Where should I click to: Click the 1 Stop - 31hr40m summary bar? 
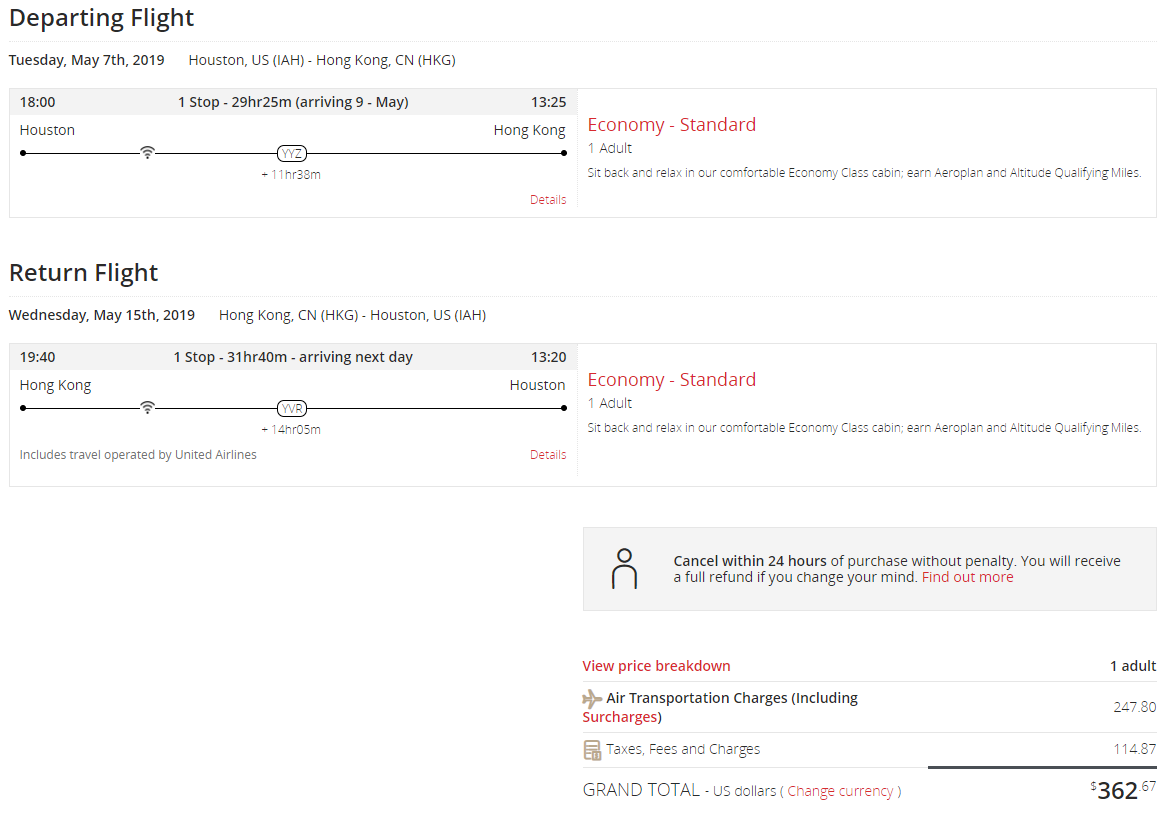point(293,357)
